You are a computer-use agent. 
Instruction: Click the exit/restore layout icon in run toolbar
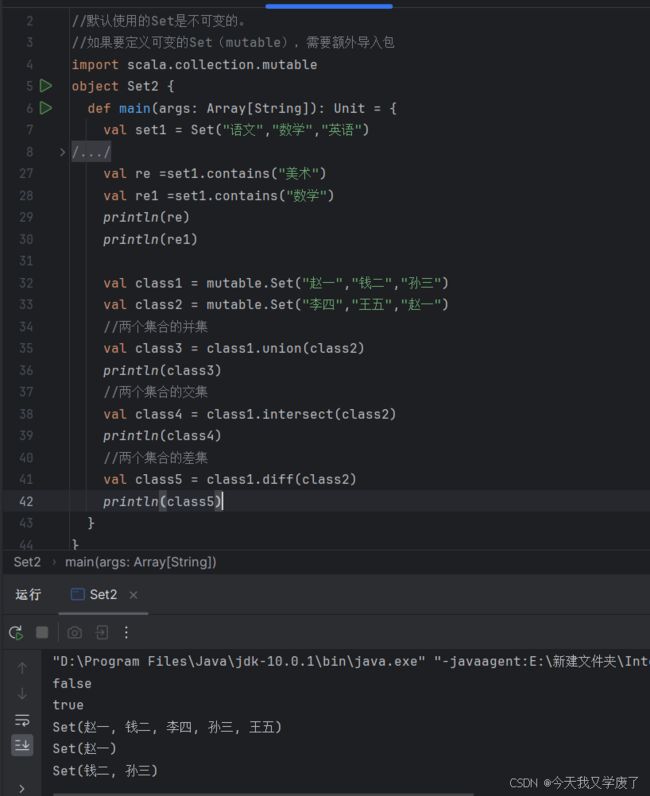point(102,633)
